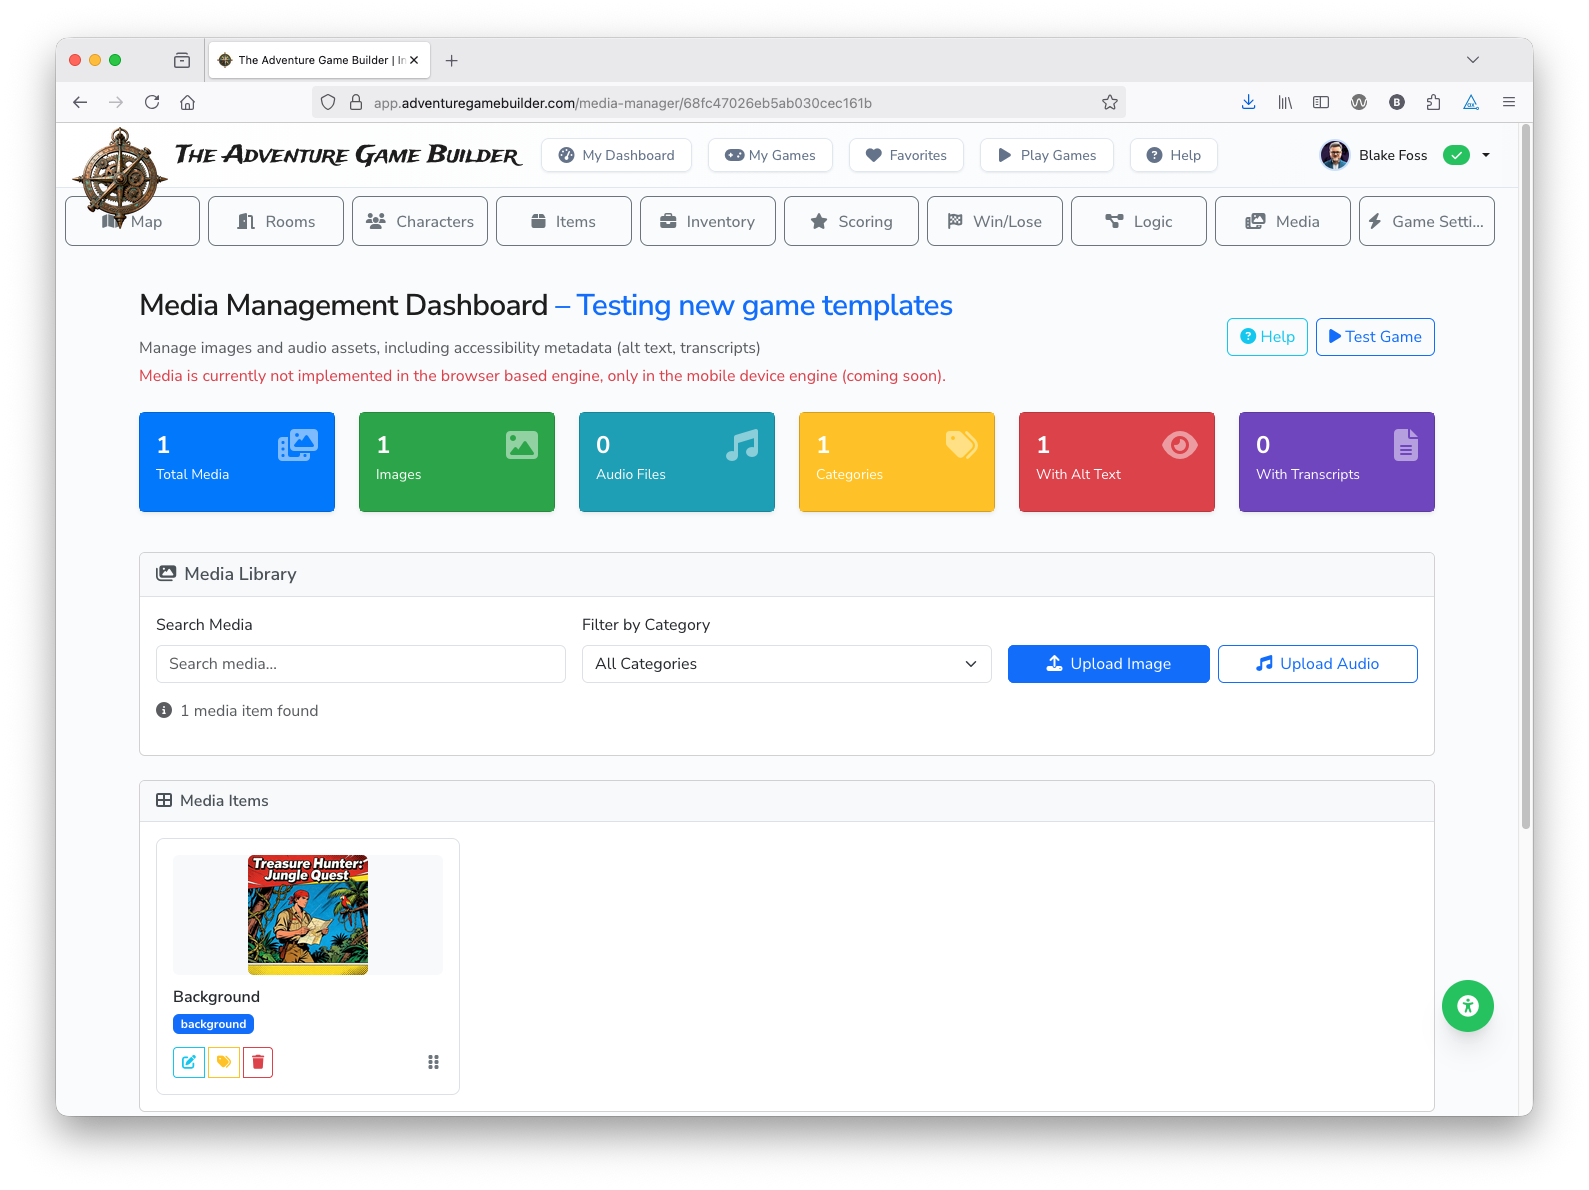Delete the Background media item via trash icon
Viewport: 1589px width, 1190px height.
(x=258, y=1062)
